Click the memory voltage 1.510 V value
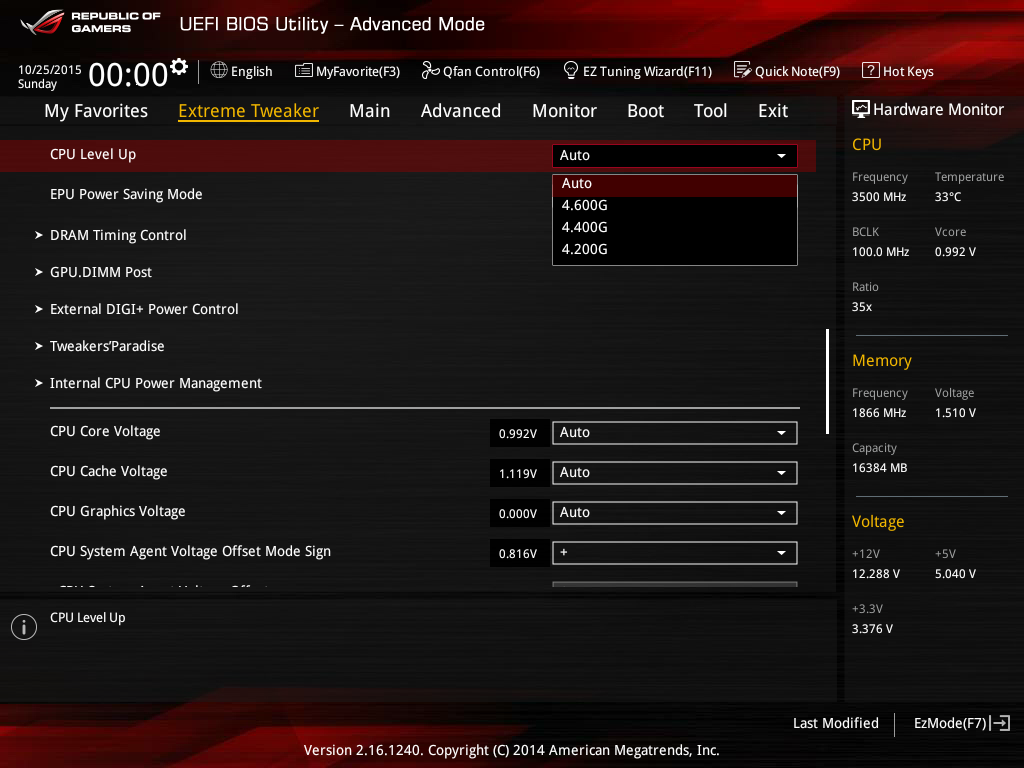Viewport: 1024px width, 768px height. tap(955, 413)
